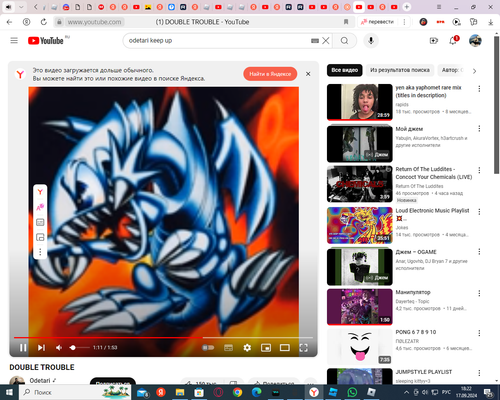
Task: Open a new browser tab with plus
Action: point(407,7)
